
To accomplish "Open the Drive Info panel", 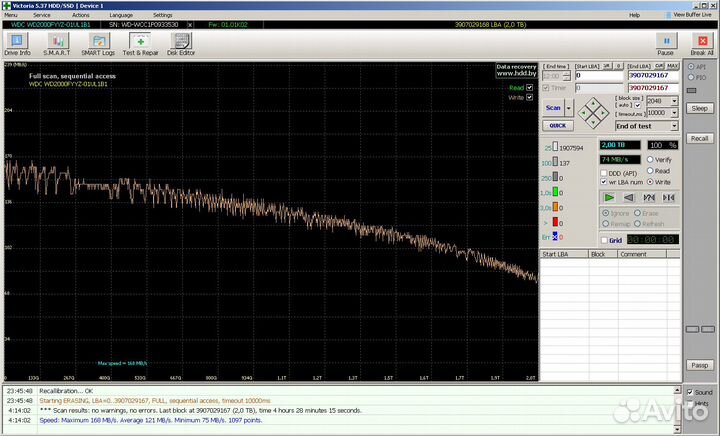I will click(x=17, y=43).
